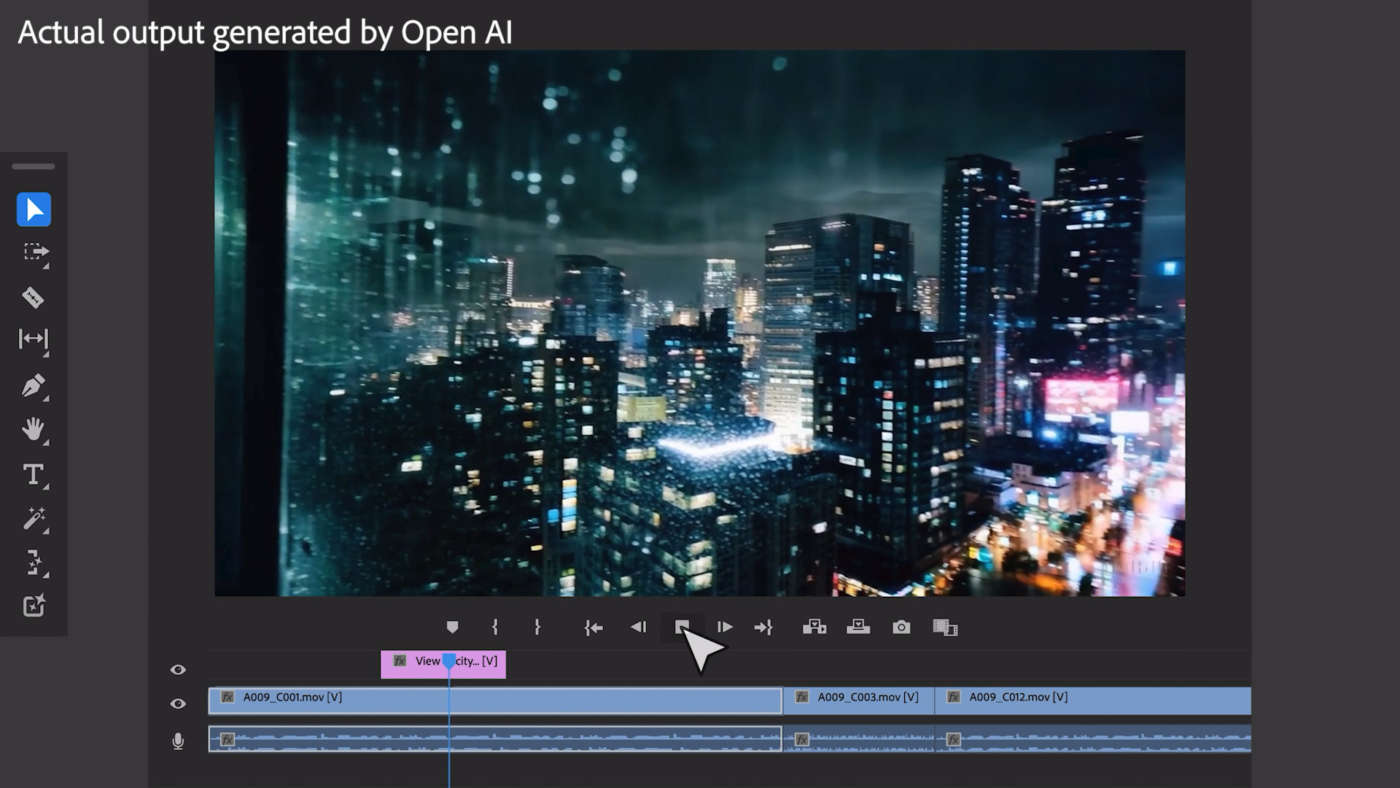Screen dimensions: 1400x788
Task: Hide the video track containing A009_C001.mov
Action: pyautogui.click(x=178, y=704)
